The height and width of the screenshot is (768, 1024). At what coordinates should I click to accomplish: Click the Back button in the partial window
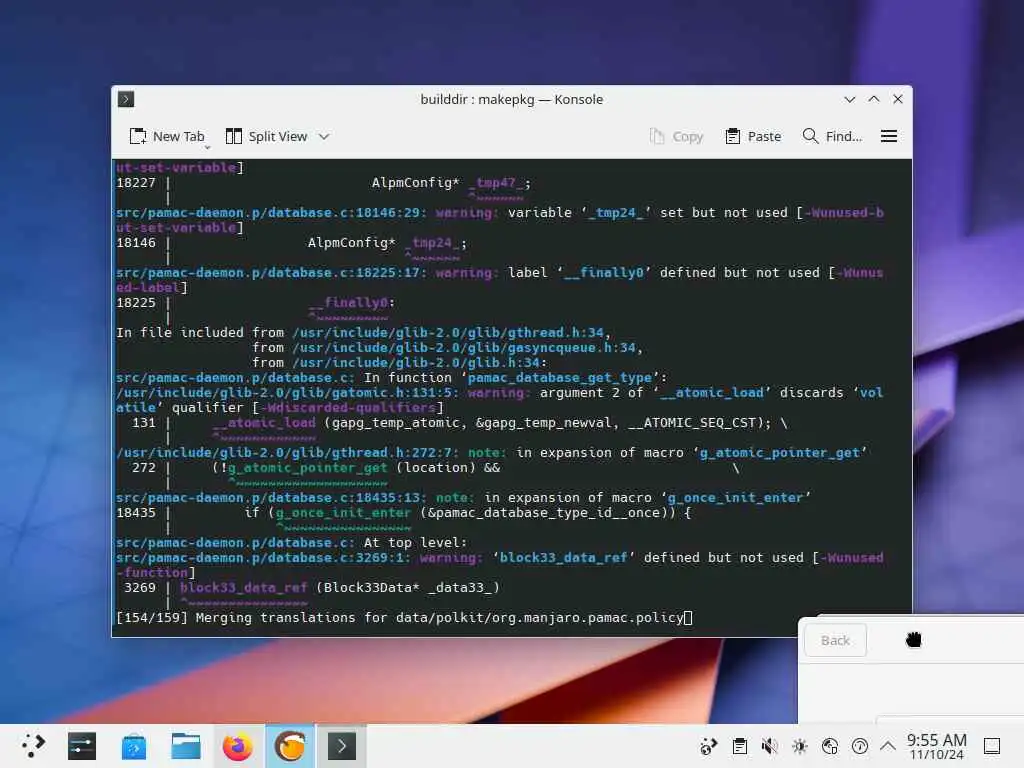click(835, 640)
